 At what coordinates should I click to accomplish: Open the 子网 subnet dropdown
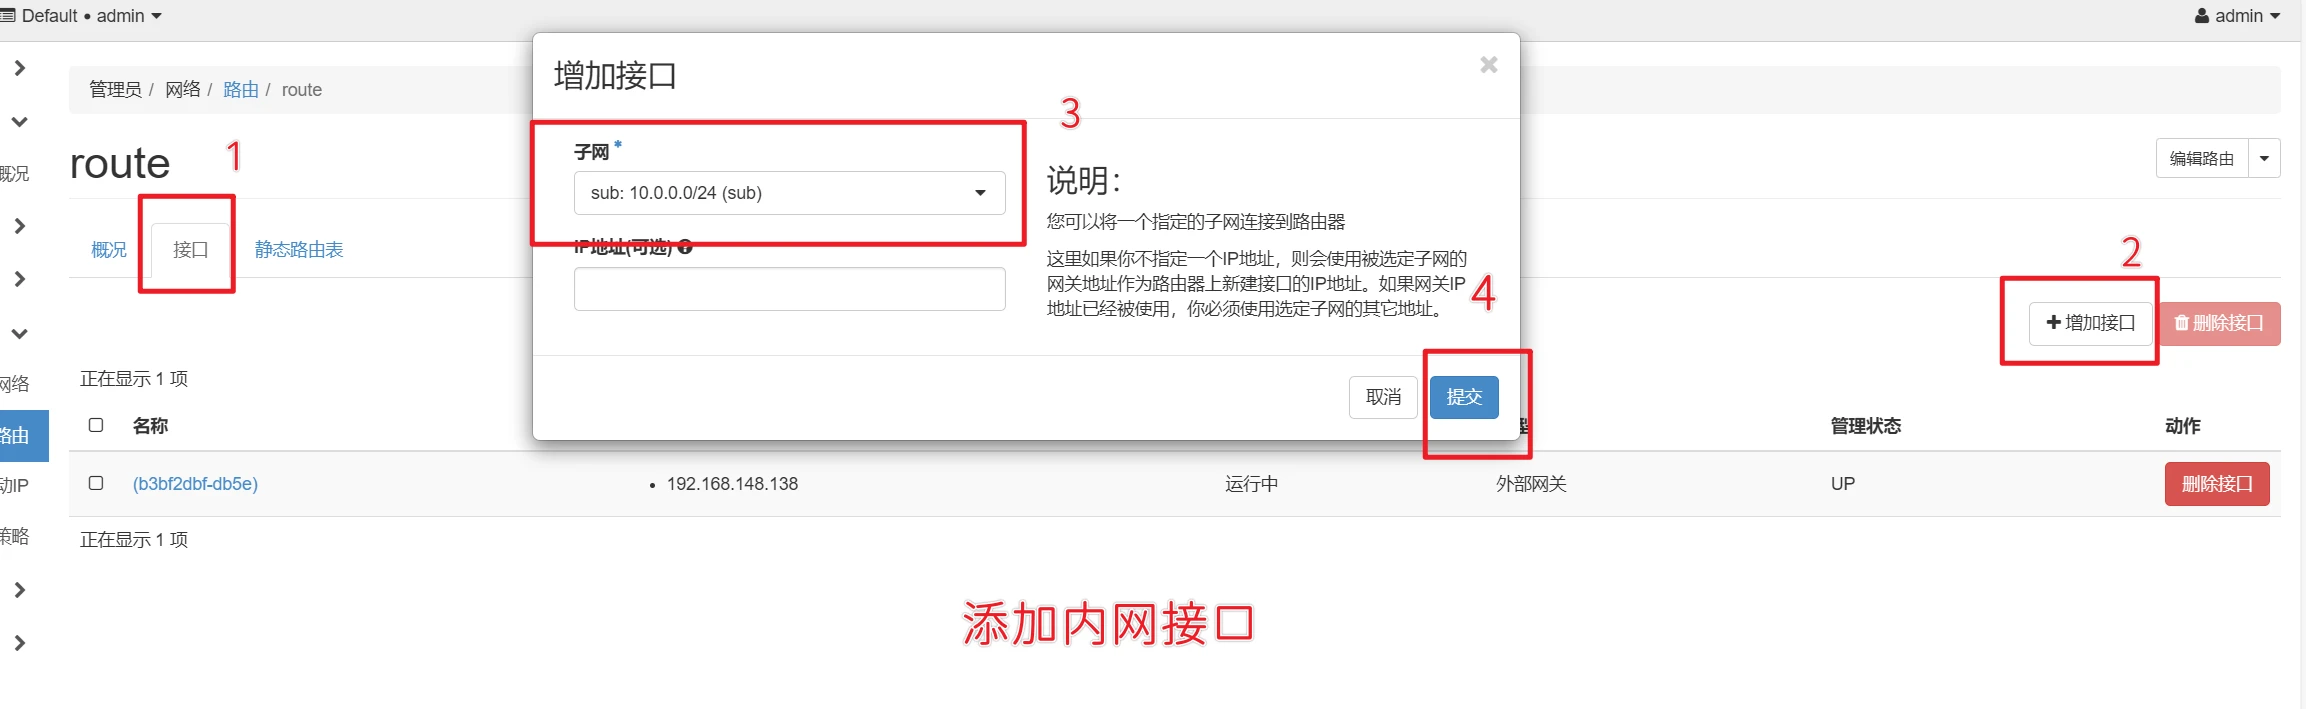(789, 193)
